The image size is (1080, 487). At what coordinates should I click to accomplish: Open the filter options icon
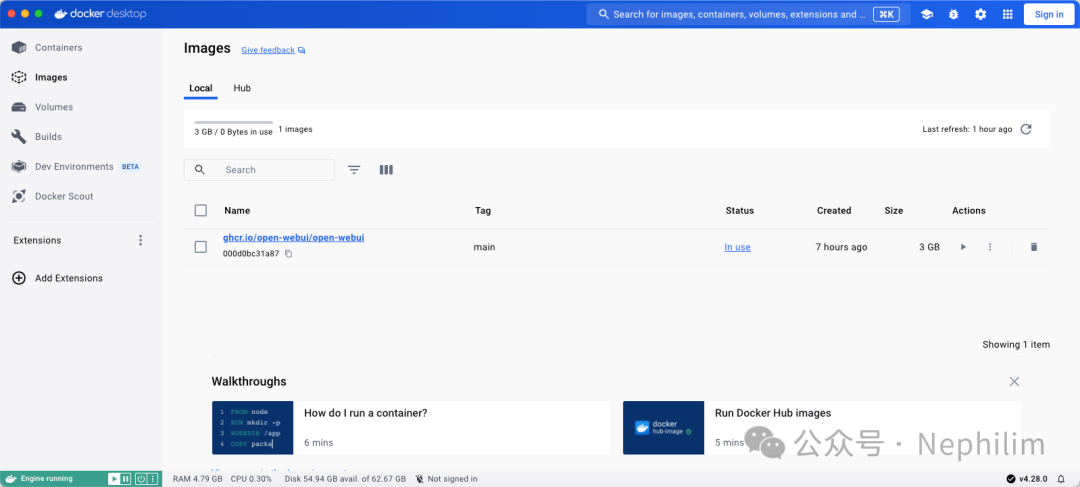coord(354,169)
